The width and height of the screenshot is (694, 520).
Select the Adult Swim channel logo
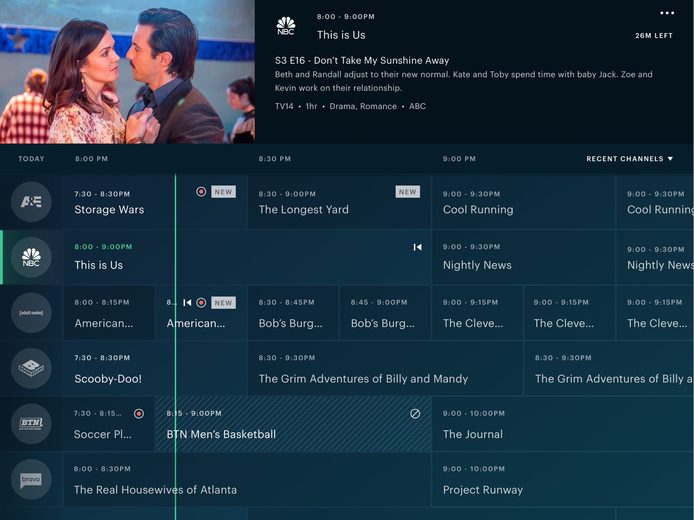(31, 313)
